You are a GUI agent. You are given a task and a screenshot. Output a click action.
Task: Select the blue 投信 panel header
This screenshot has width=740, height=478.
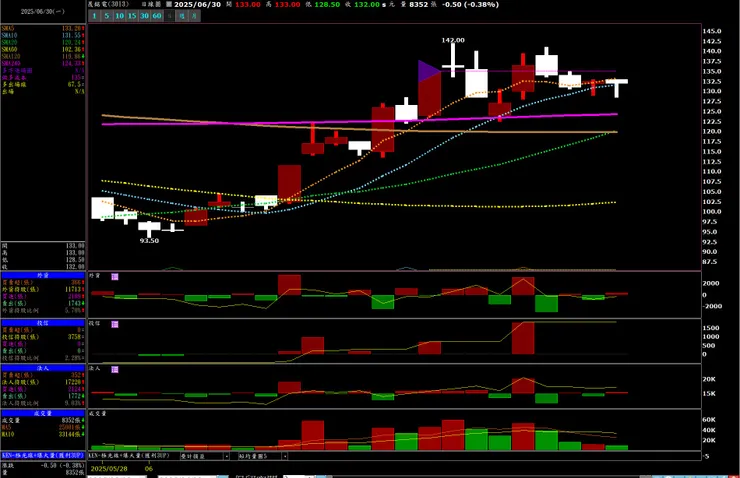[x=43, y=323]
